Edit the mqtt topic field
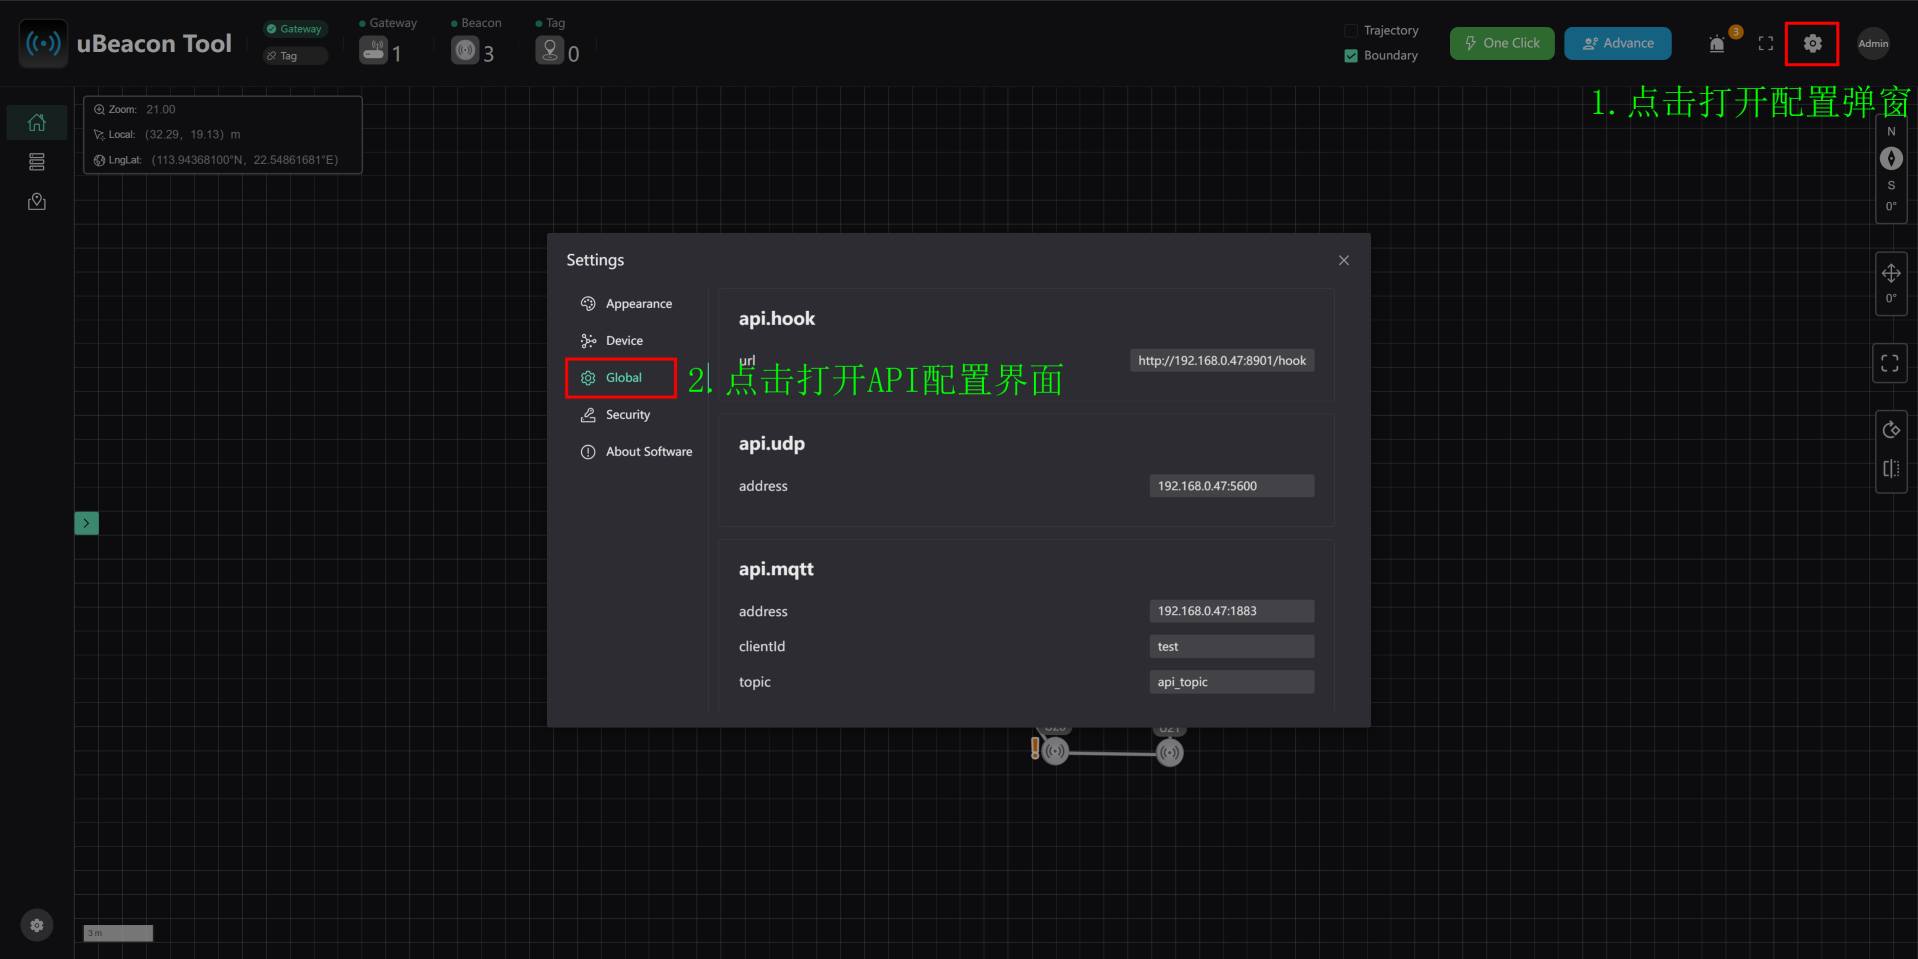 (x=1232, y=682)
